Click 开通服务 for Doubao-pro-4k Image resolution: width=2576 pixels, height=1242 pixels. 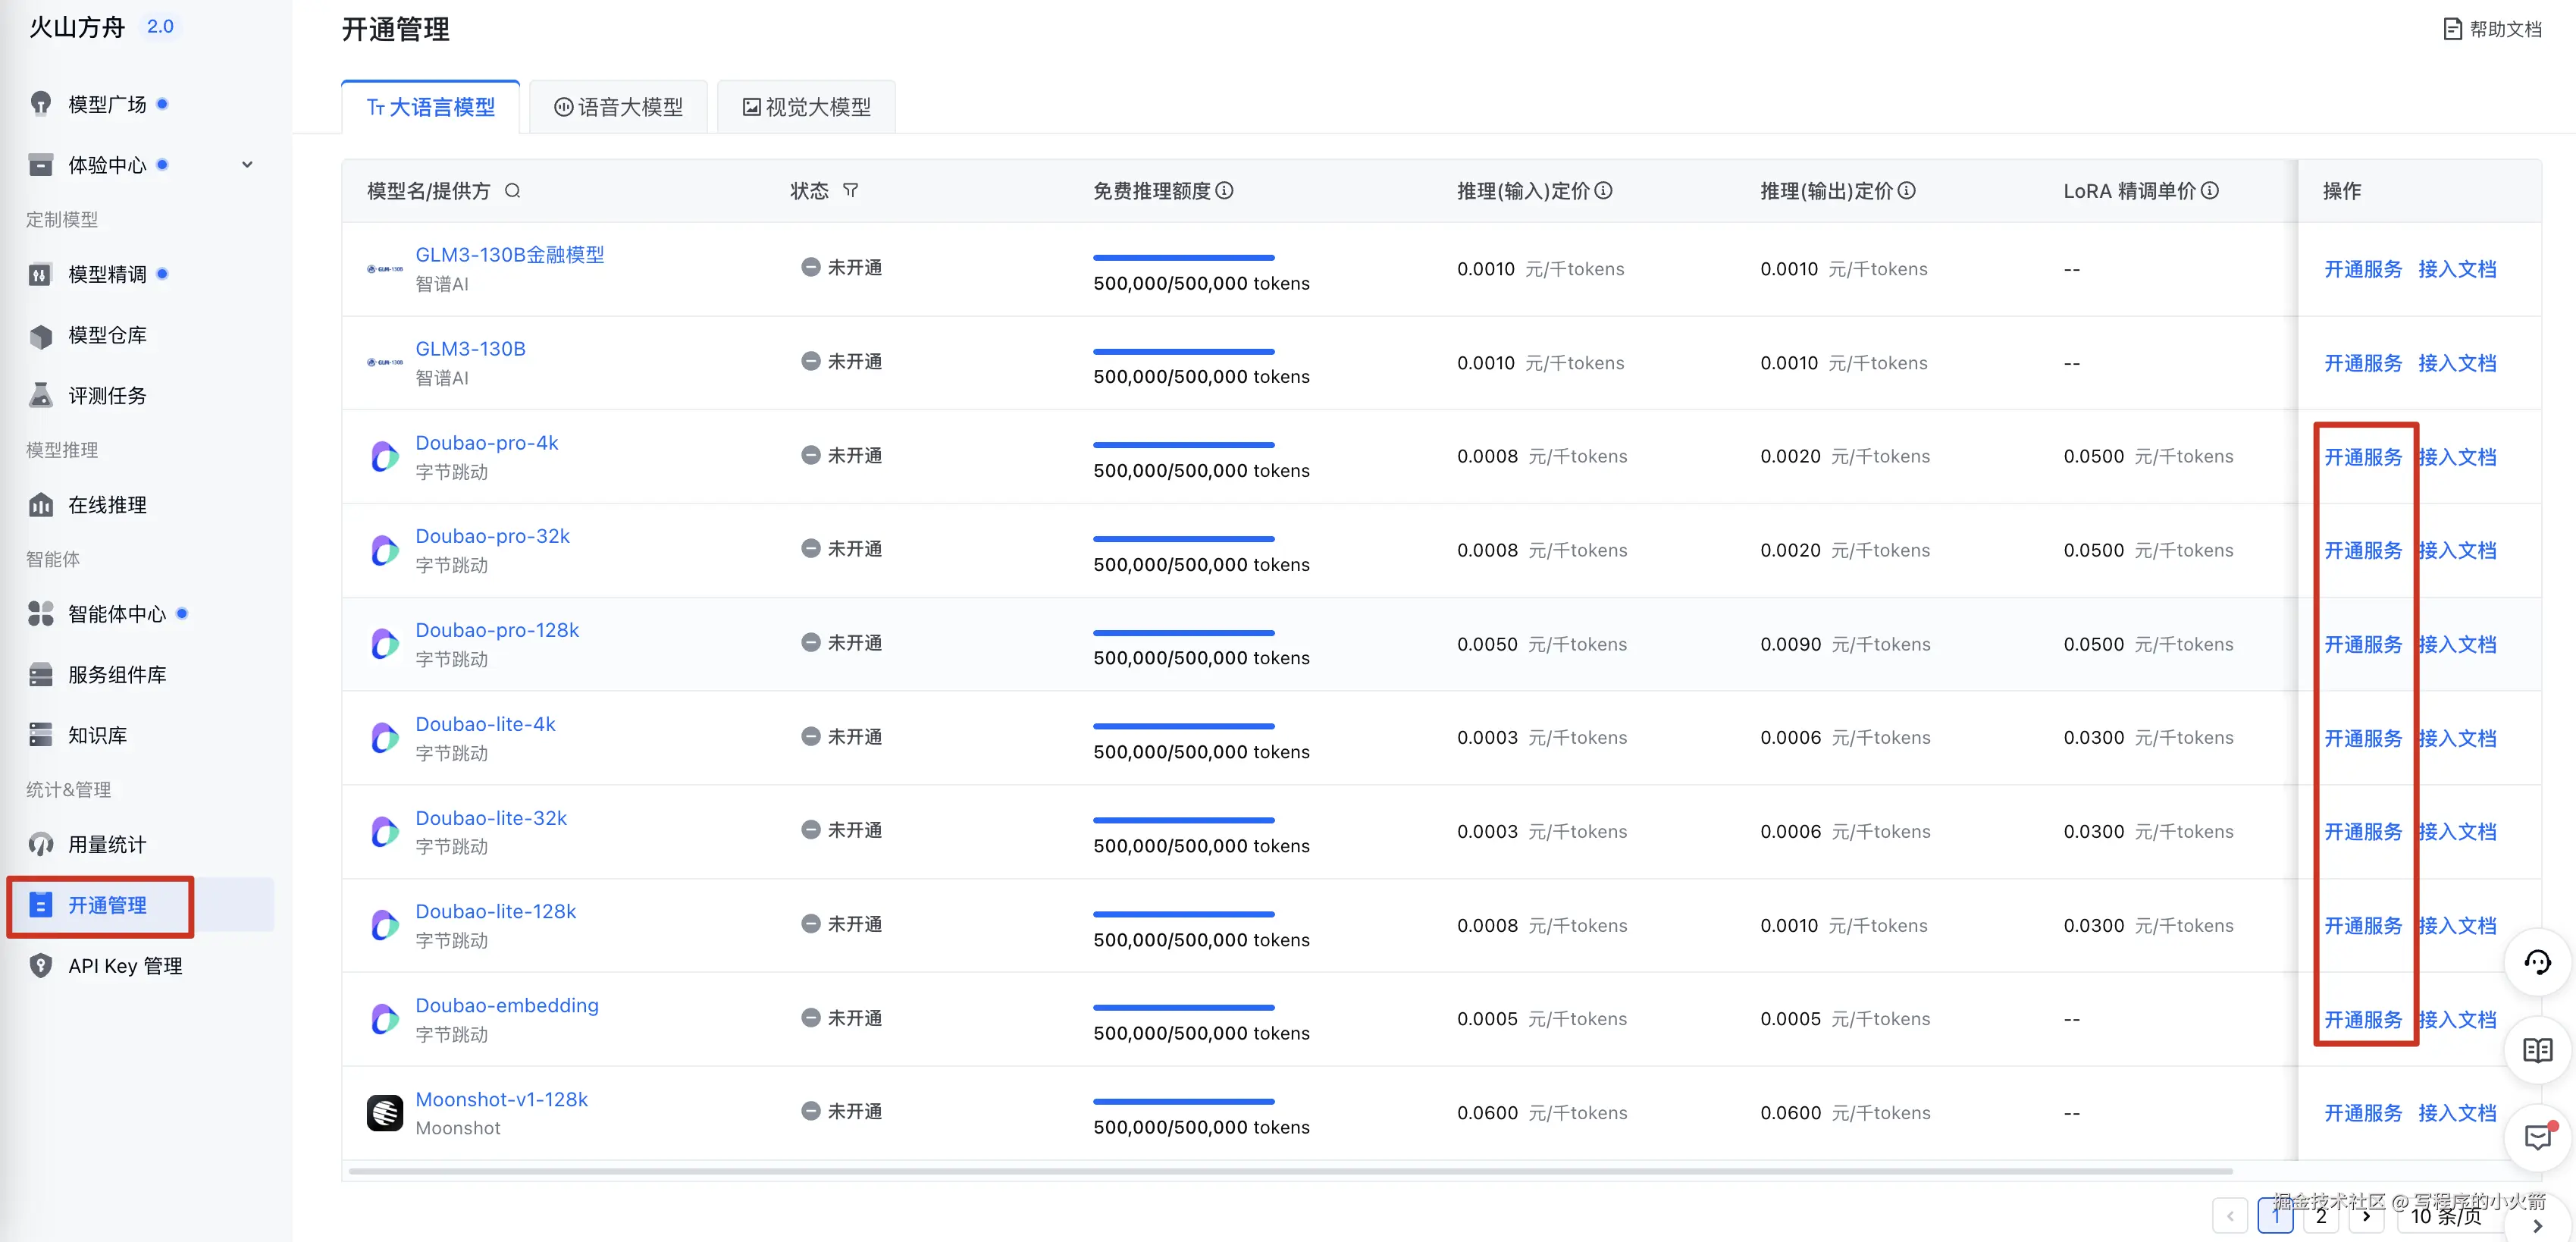[2362, 457]
